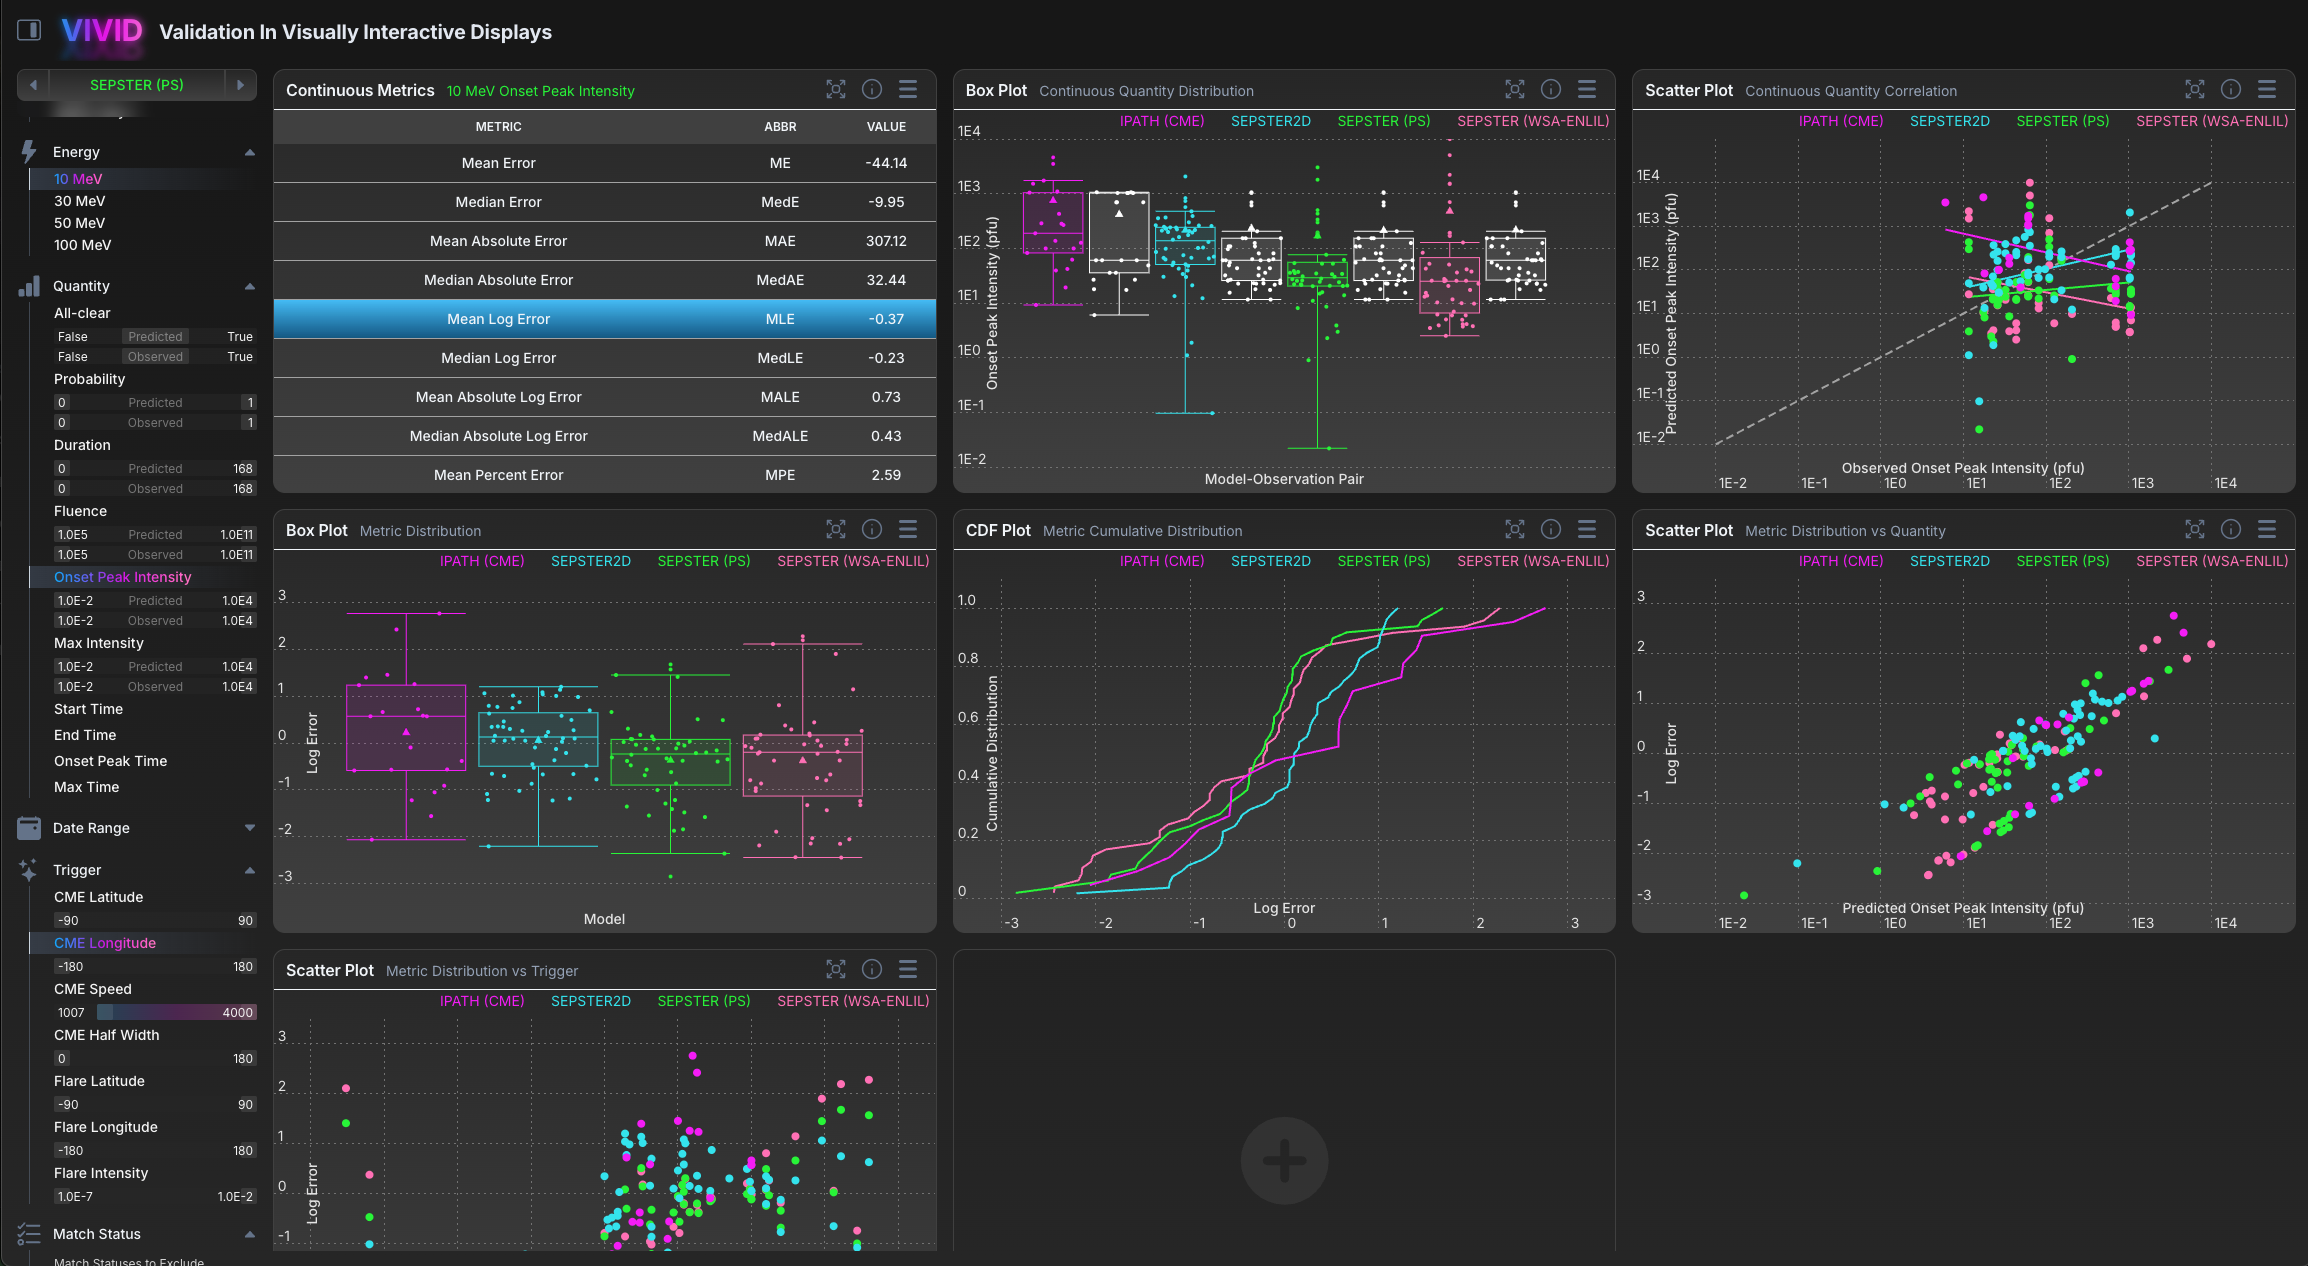Select Flare Intensity trigger
The width and height of the screenshot is (2308, 1266).
100,1173
